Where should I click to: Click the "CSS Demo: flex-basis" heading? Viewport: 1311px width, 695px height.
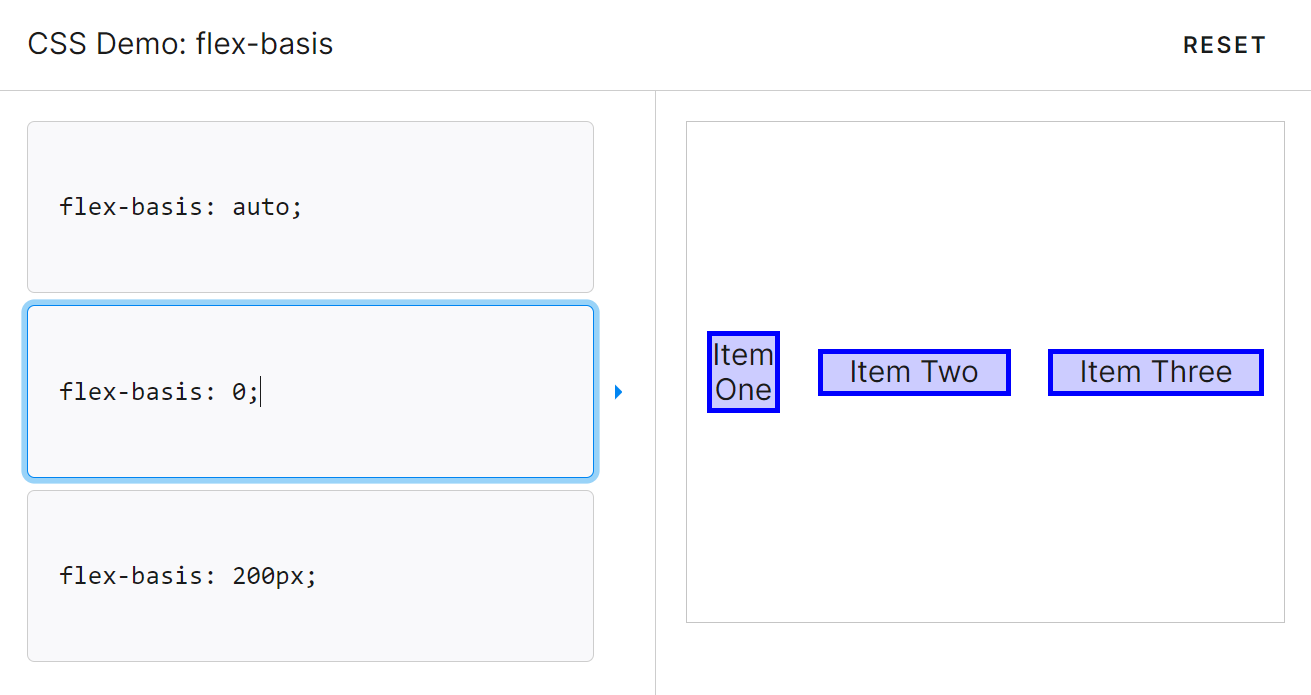[181, 44]
